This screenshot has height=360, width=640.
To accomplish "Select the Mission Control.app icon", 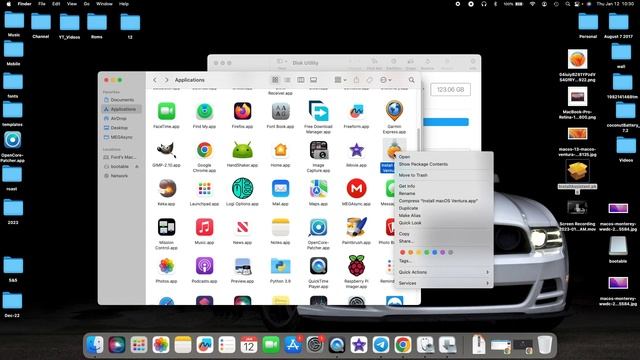I will 166,227.
